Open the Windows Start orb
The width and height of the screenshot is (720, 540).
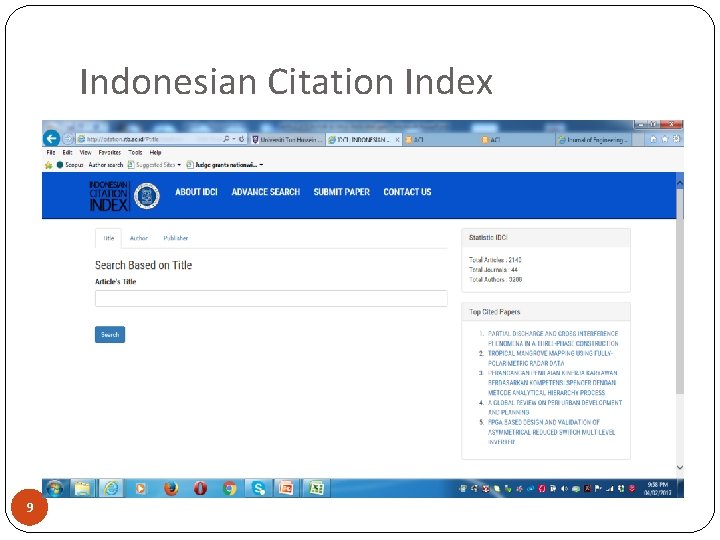pyautogui.click(x=55, y=488)
